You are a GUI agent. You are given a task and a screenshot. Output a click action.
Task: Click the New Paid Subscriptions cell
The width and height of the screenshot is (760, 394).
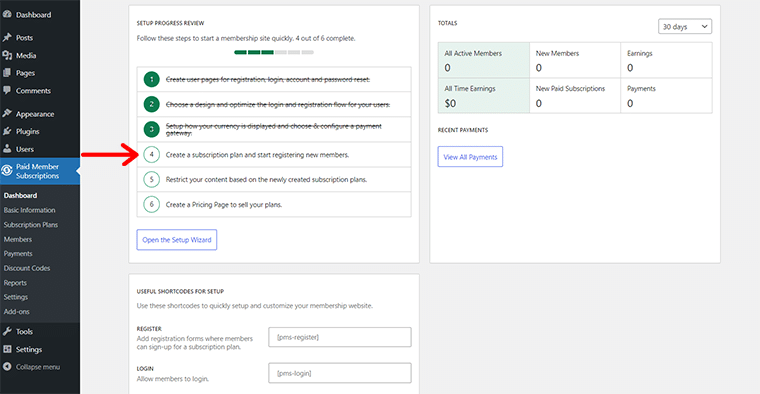(575, 95)
